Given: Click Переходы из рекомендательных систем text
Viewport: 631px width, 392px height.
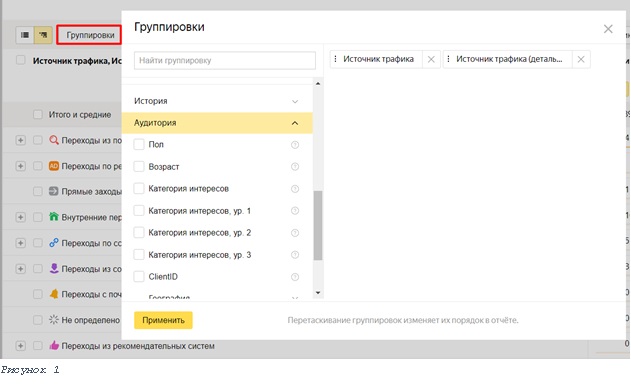Looking at the screenshot, I should 138,346.
